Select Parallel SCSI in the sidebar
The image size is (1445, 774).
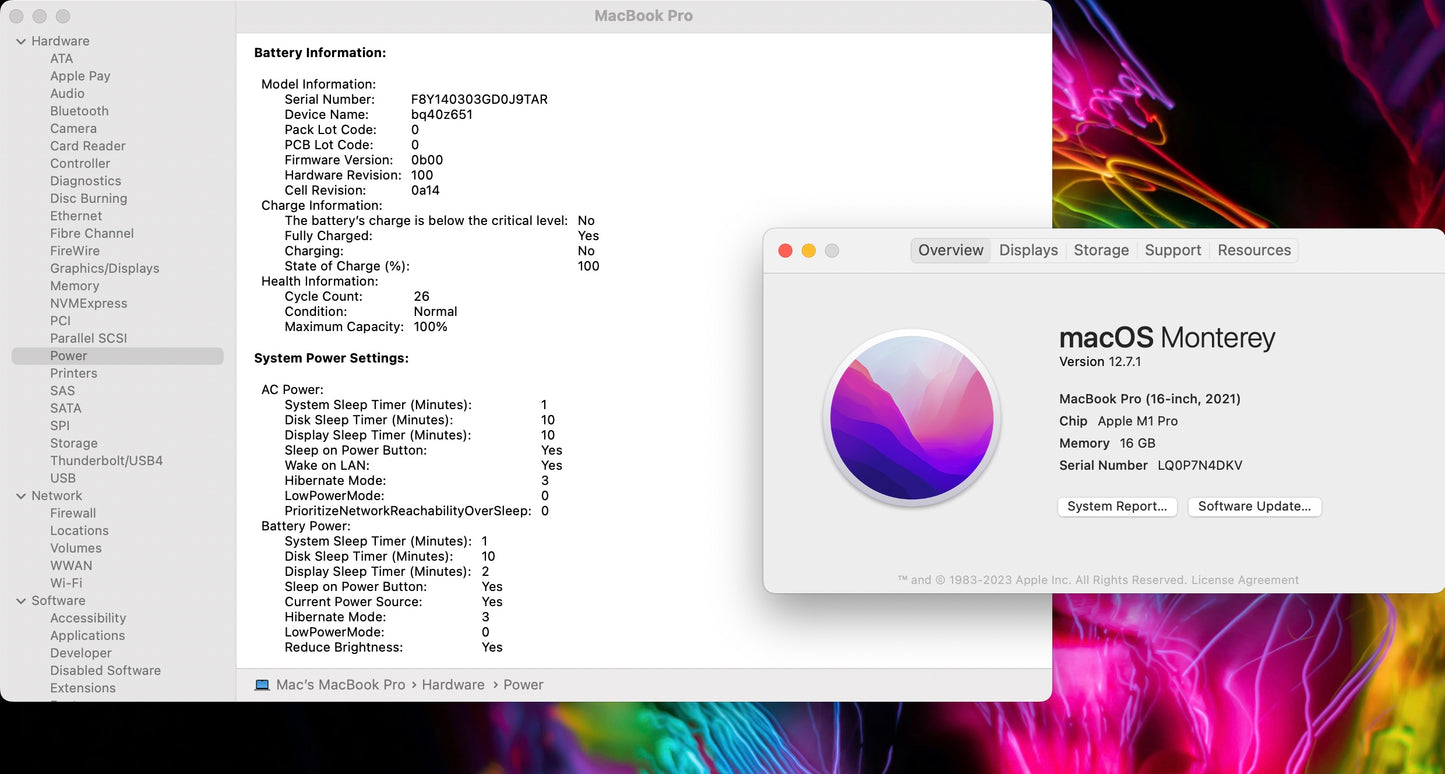coord(88,338)
